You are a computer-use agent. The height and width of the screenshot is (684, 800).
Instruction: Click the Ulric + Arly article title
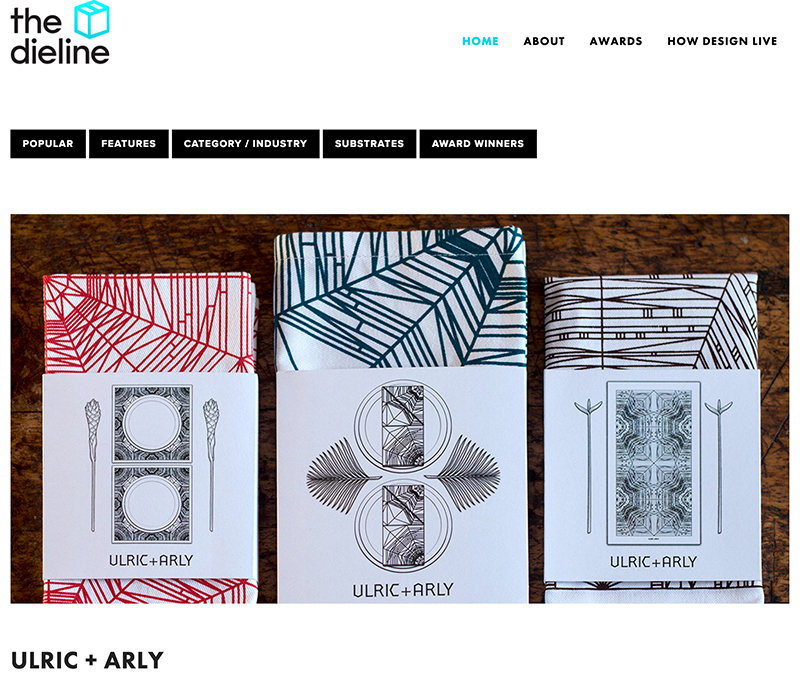click(x=87, y=661)
